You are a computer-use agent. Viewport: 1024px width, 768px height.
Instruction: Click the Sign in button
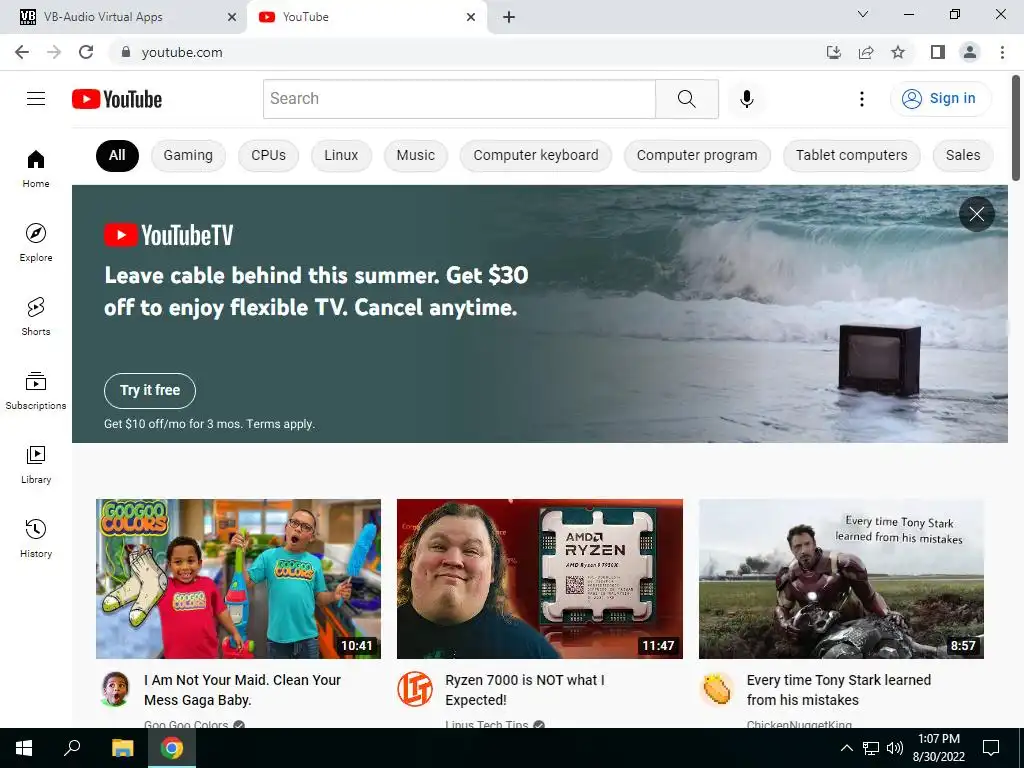(940, 99)
